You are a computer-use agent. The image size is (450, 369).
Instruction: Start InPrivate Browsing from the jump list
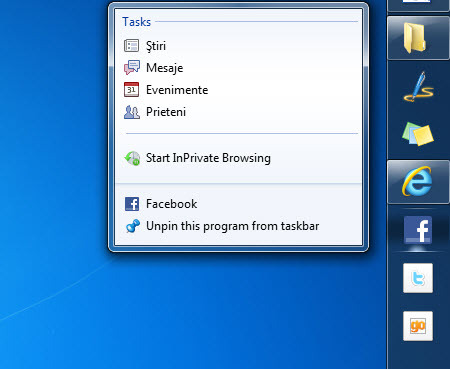tap(238, 158)
